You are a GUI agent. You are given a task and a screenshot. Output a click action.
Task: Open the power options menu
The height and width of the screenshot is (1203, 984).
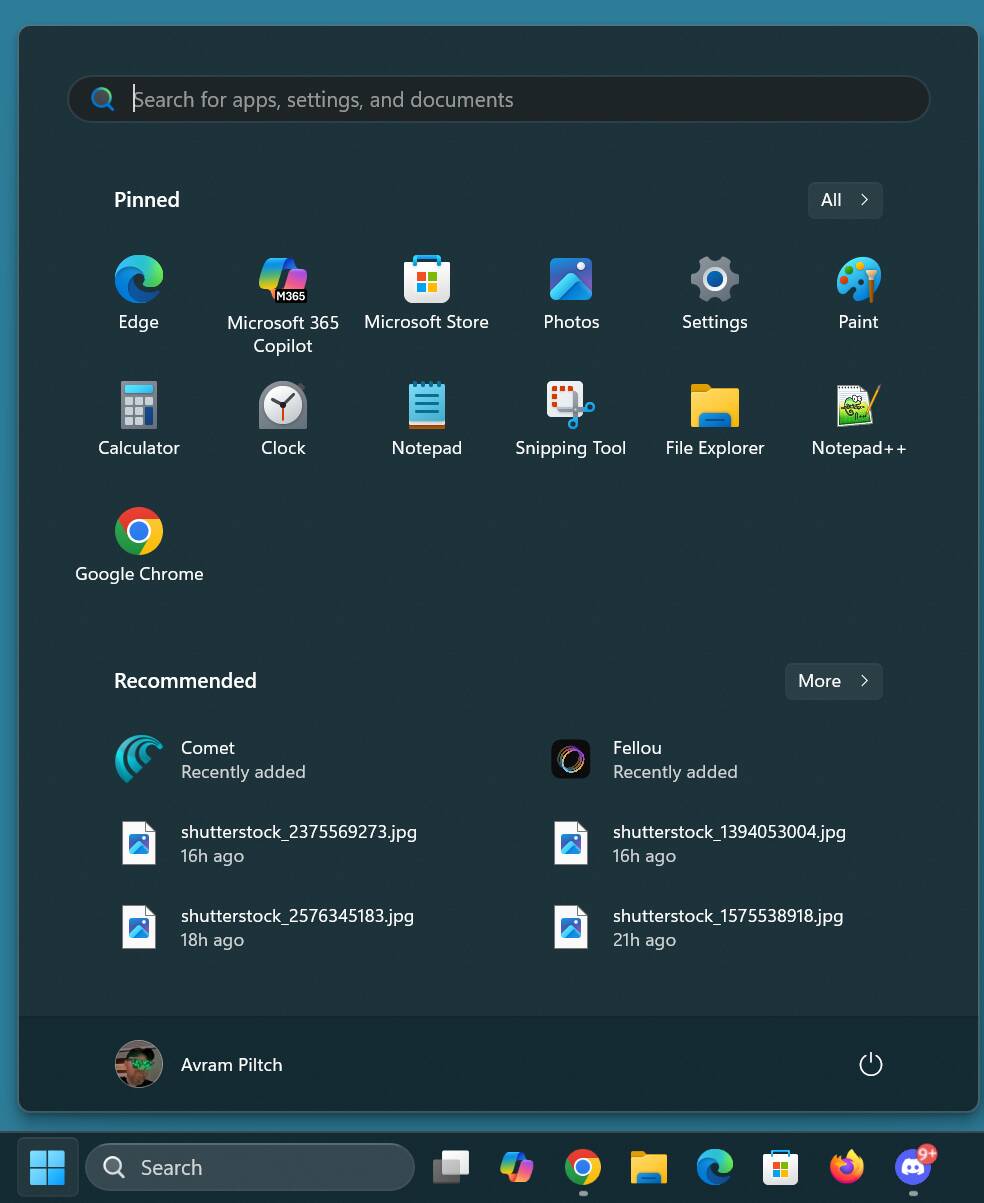[x=870, y=1064]
